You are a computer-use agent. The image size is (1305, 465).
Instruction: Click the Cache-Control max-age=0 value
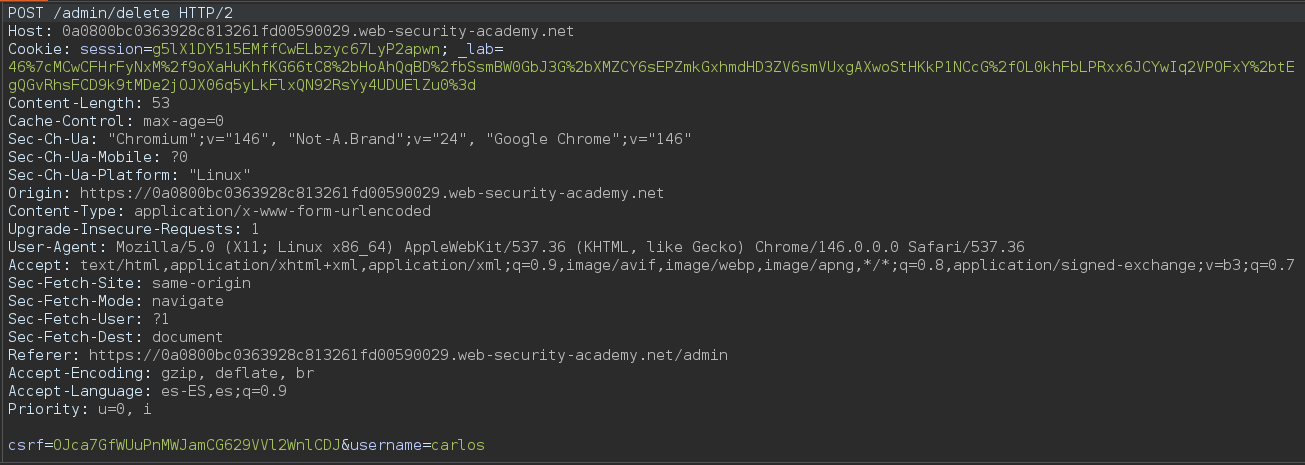(x=183, y=121)
